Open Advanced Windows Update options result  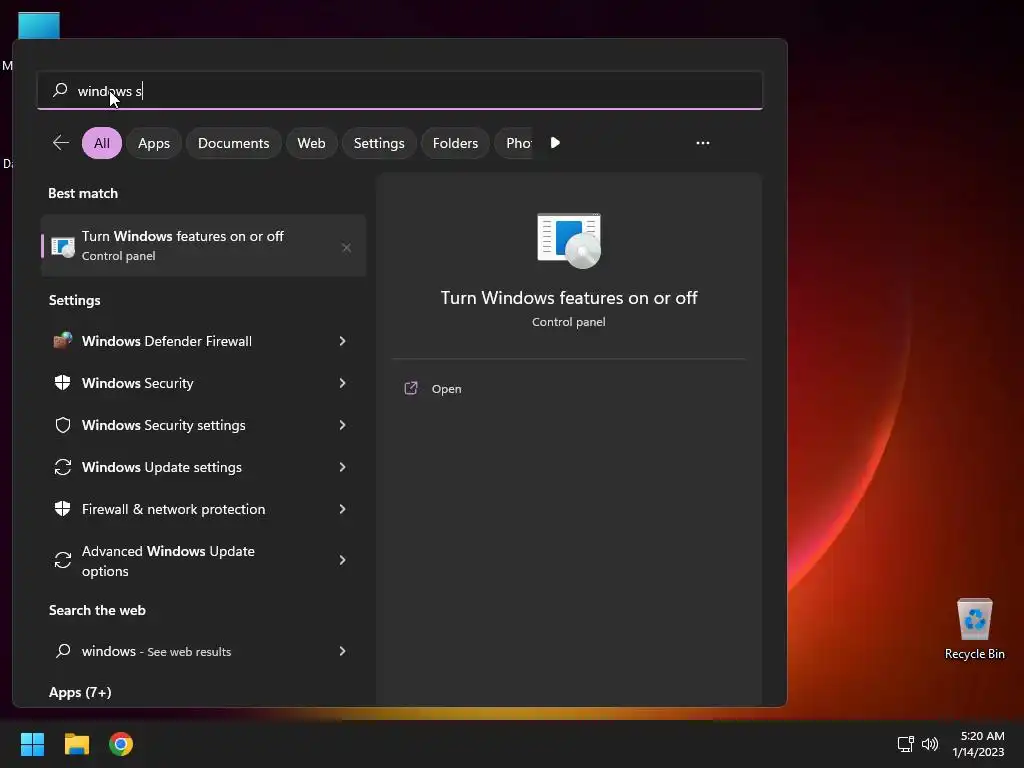[x=203, y=560]
